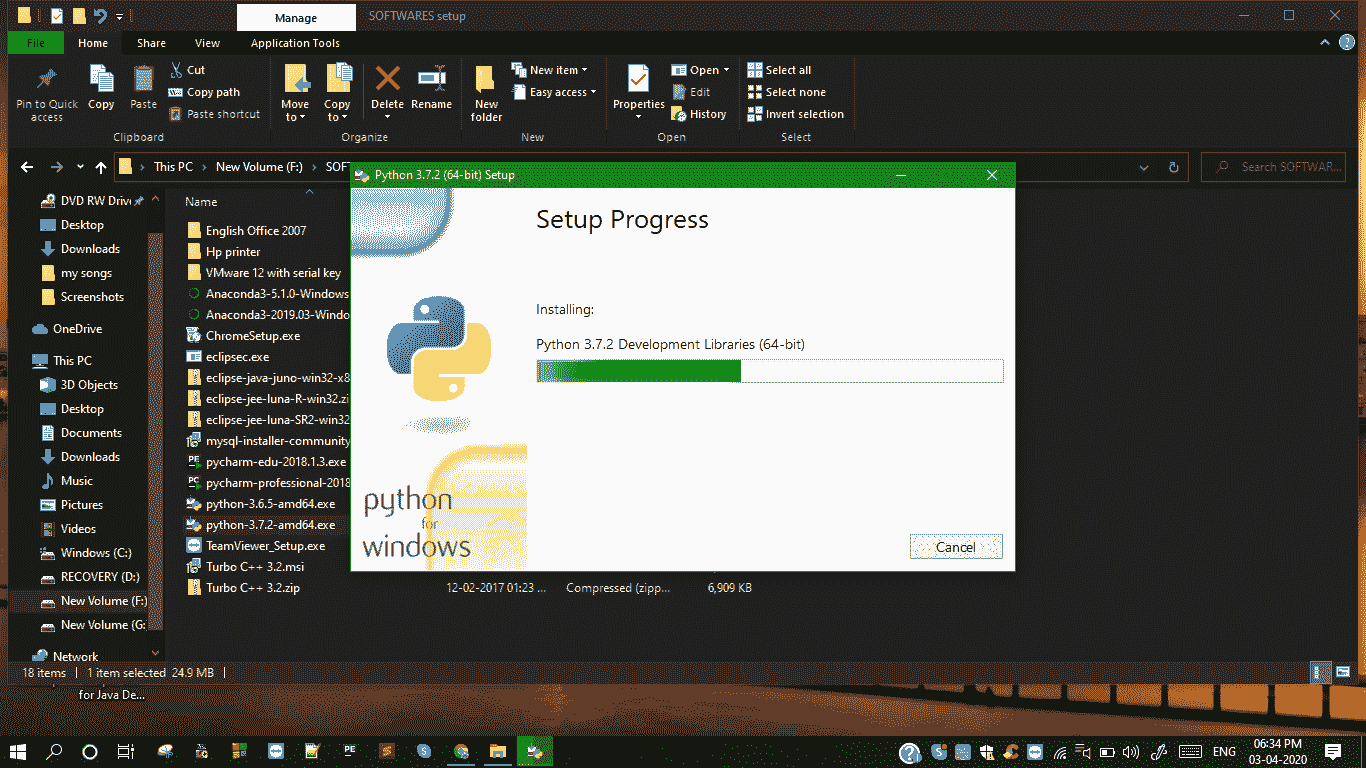This screenshot has height=768, width=1366.
Task: Expand the Properties dropdown arrow
Action: [x=639, y=117]
